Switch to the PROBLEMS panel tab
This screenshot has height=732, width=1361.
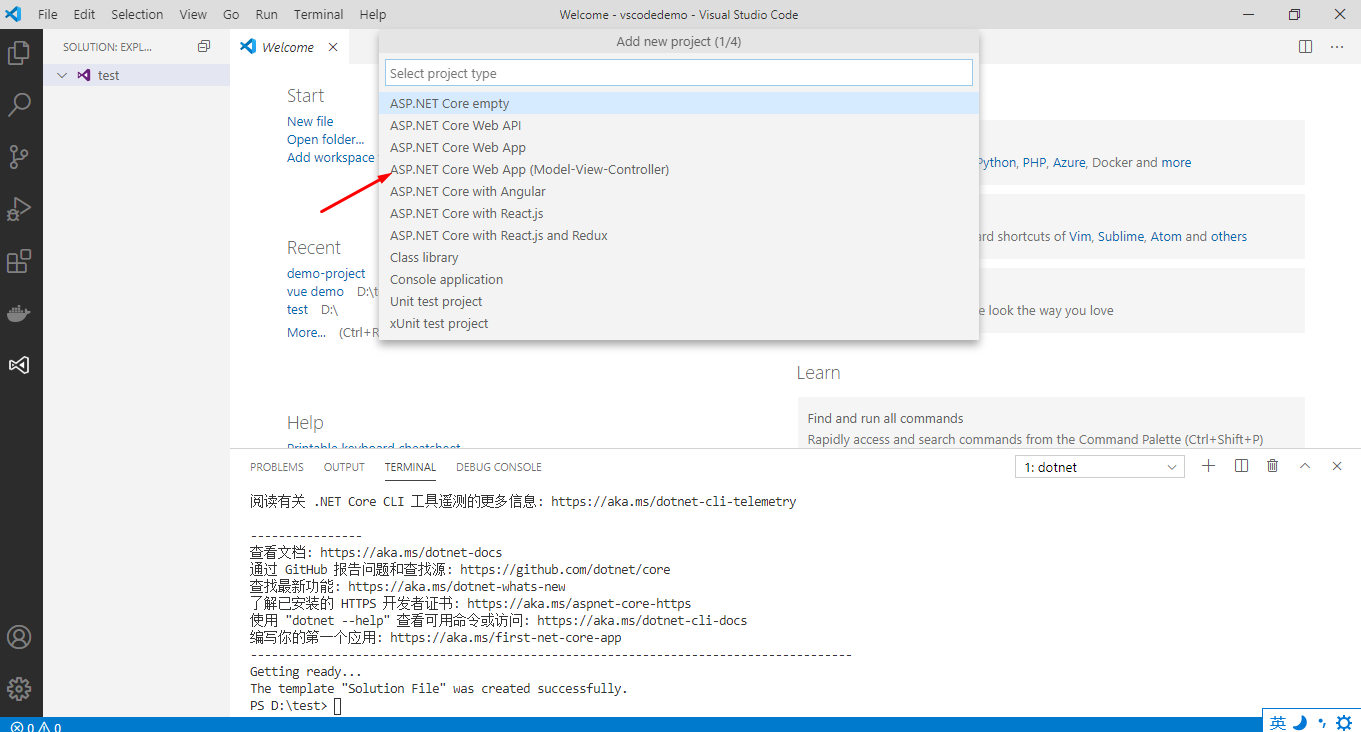(x=277, y=467)
